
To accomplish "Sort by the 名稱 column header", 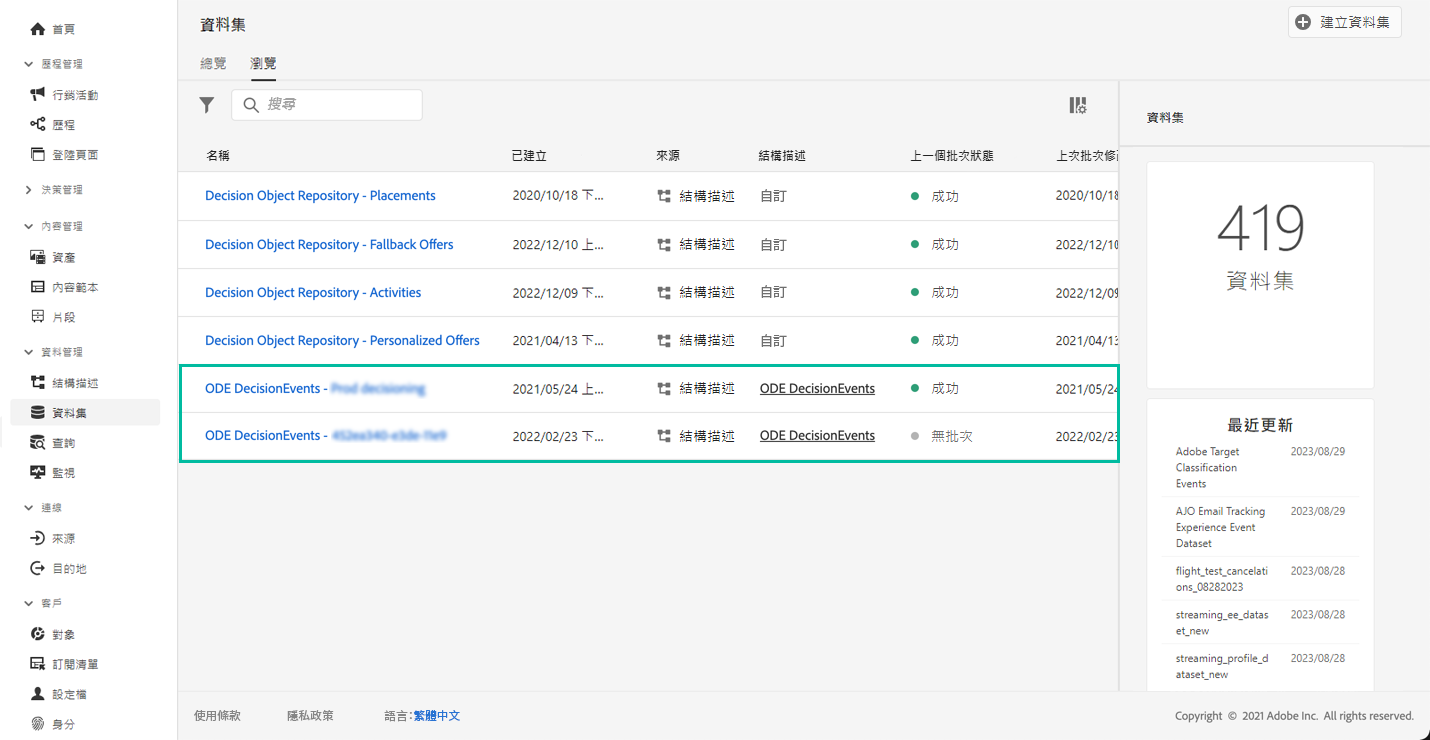I will (x=218, y=156).
